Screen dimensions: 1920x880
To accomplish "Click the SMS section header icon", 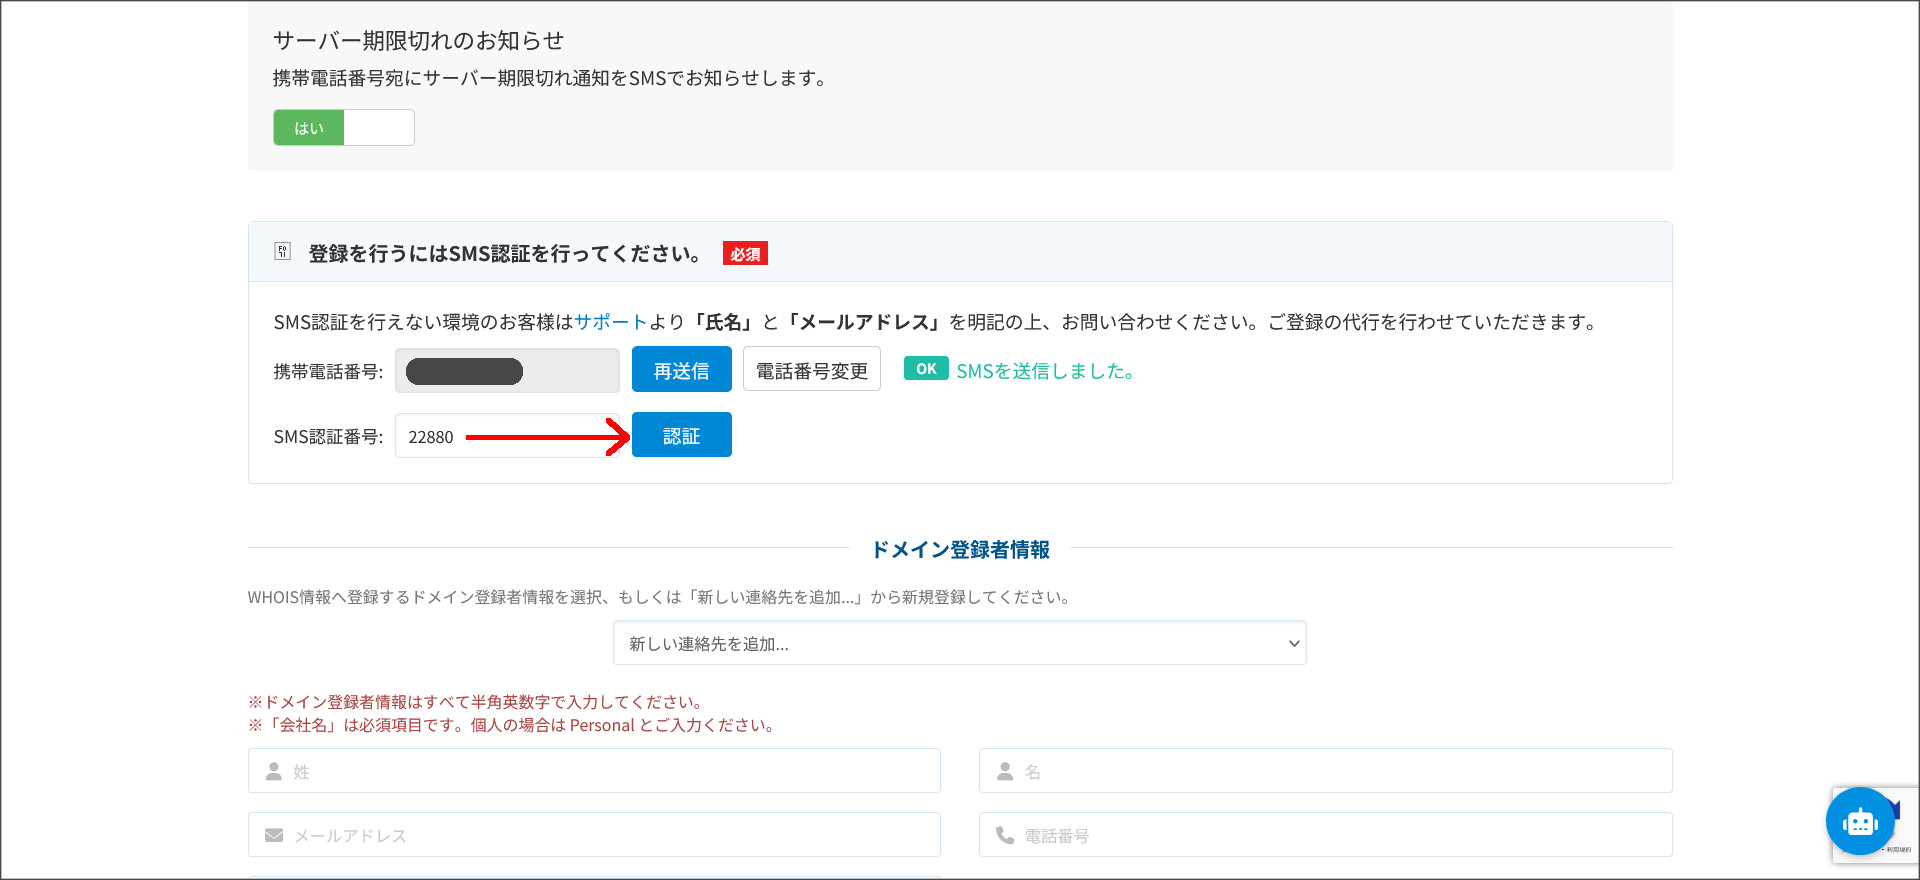I will point(282,252).
